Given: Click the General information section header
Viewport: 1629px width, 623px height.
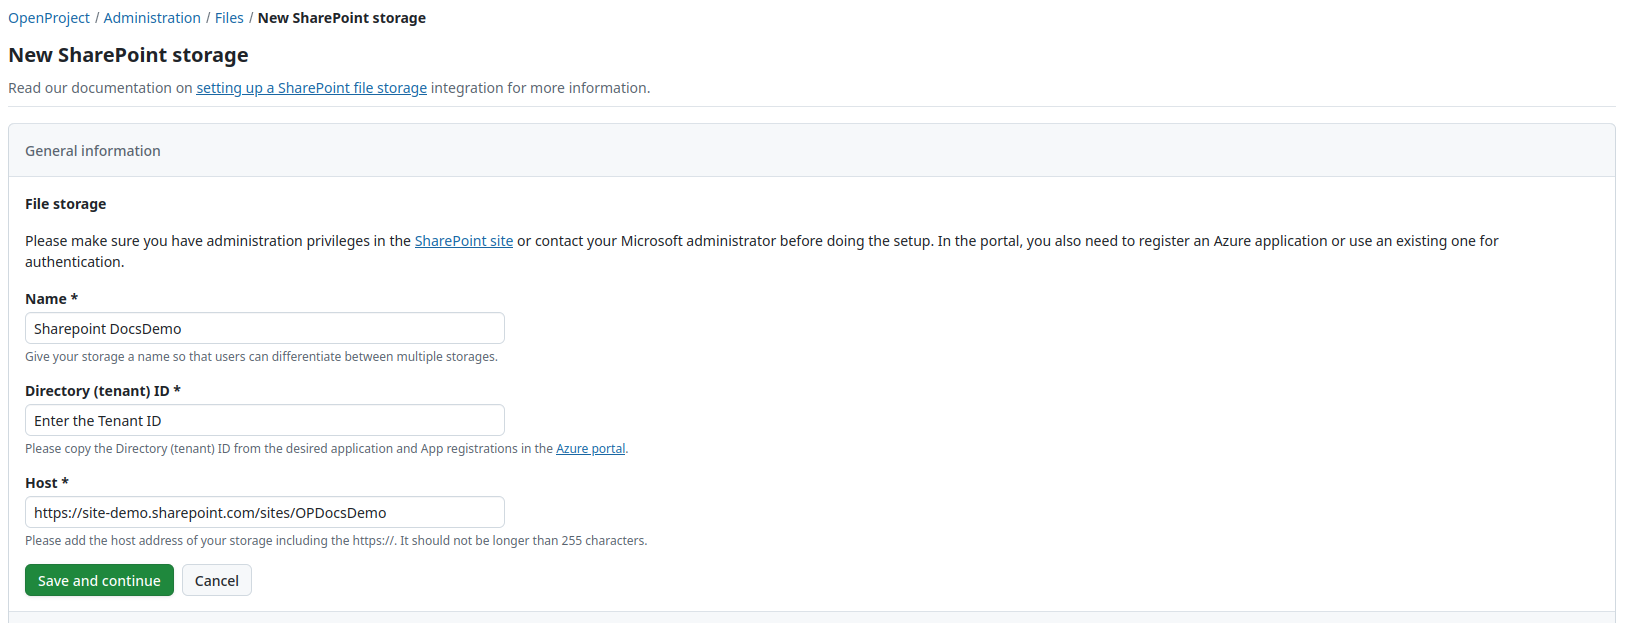Looking at the screenshot, I should click(x=812, y=151).
